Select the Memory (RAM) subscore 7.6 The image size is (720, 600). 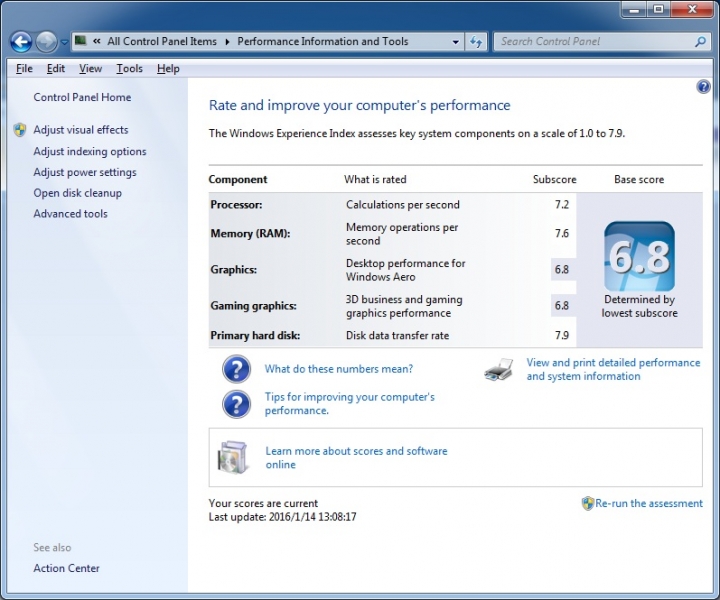(562, 233)
